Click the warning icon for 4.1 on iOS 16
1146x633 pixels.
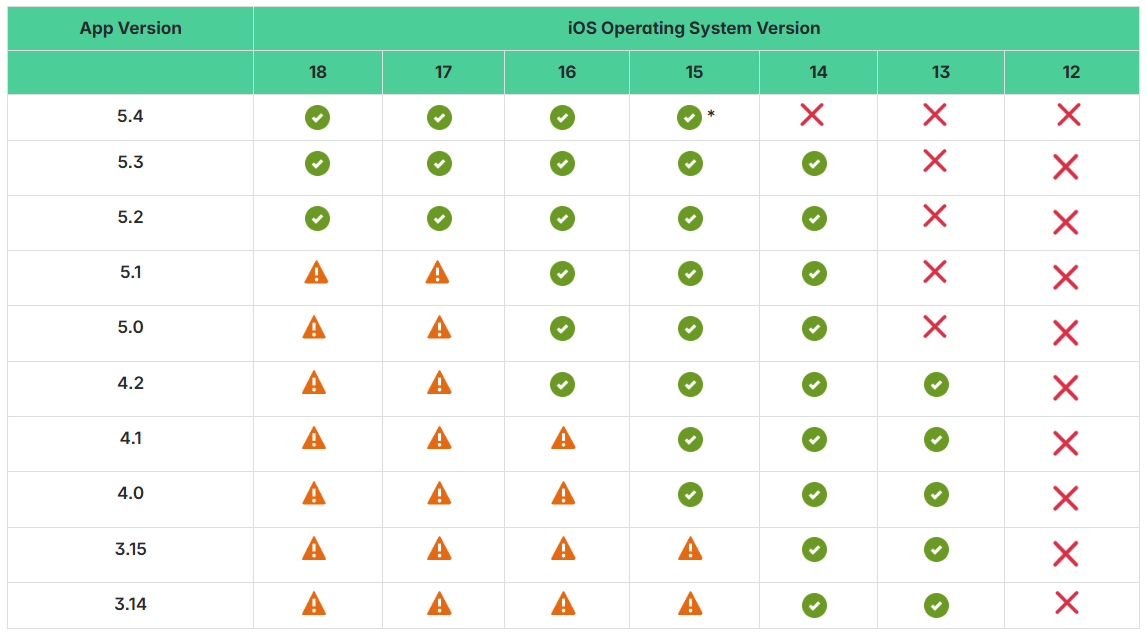click(563, 439)
